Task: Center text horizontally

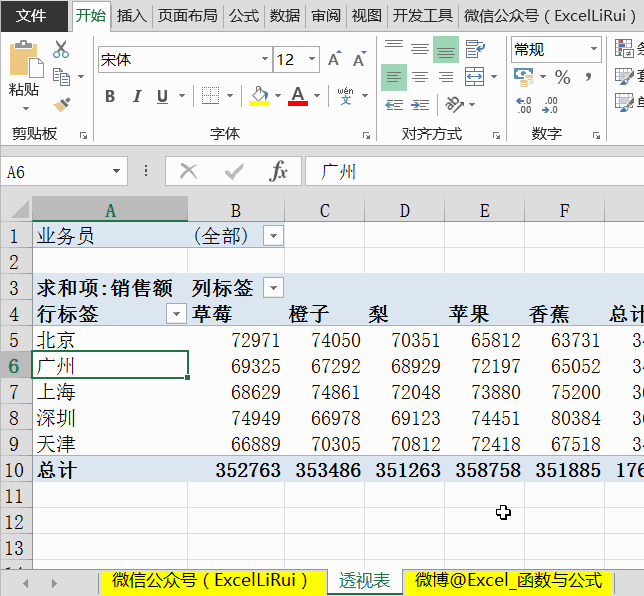Action: [420, 77]
